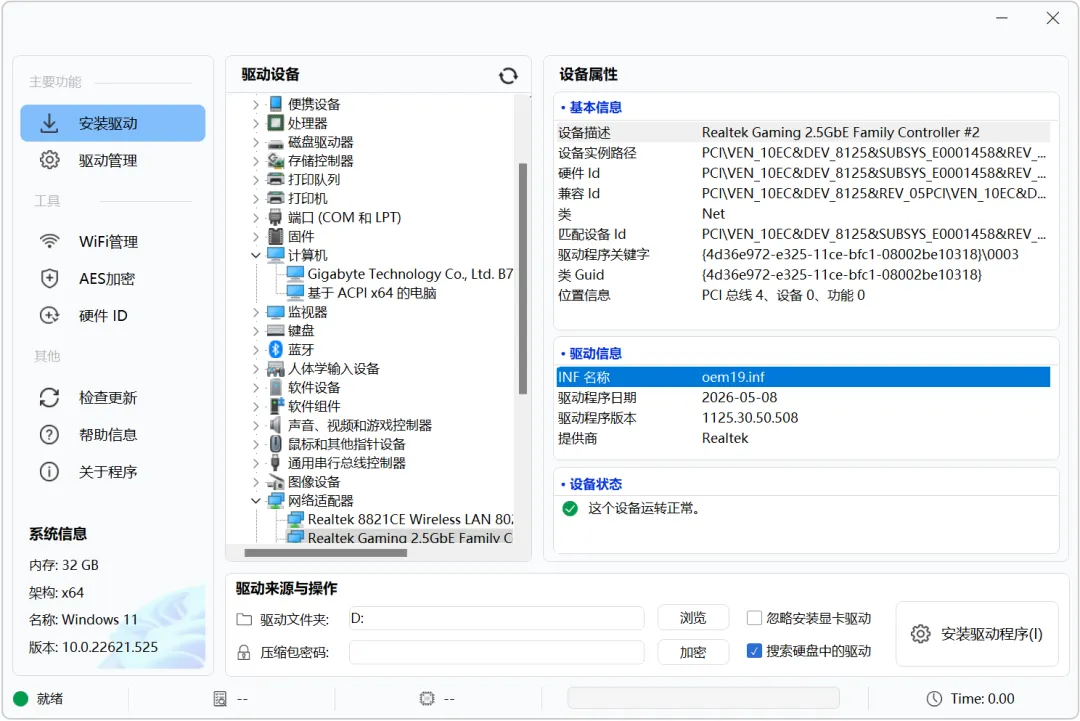This screenshot has width=1080, height=721.
Task: Open 帮助信息 in the sidebar
Action: pyautogui.click(x=113, y=435)
